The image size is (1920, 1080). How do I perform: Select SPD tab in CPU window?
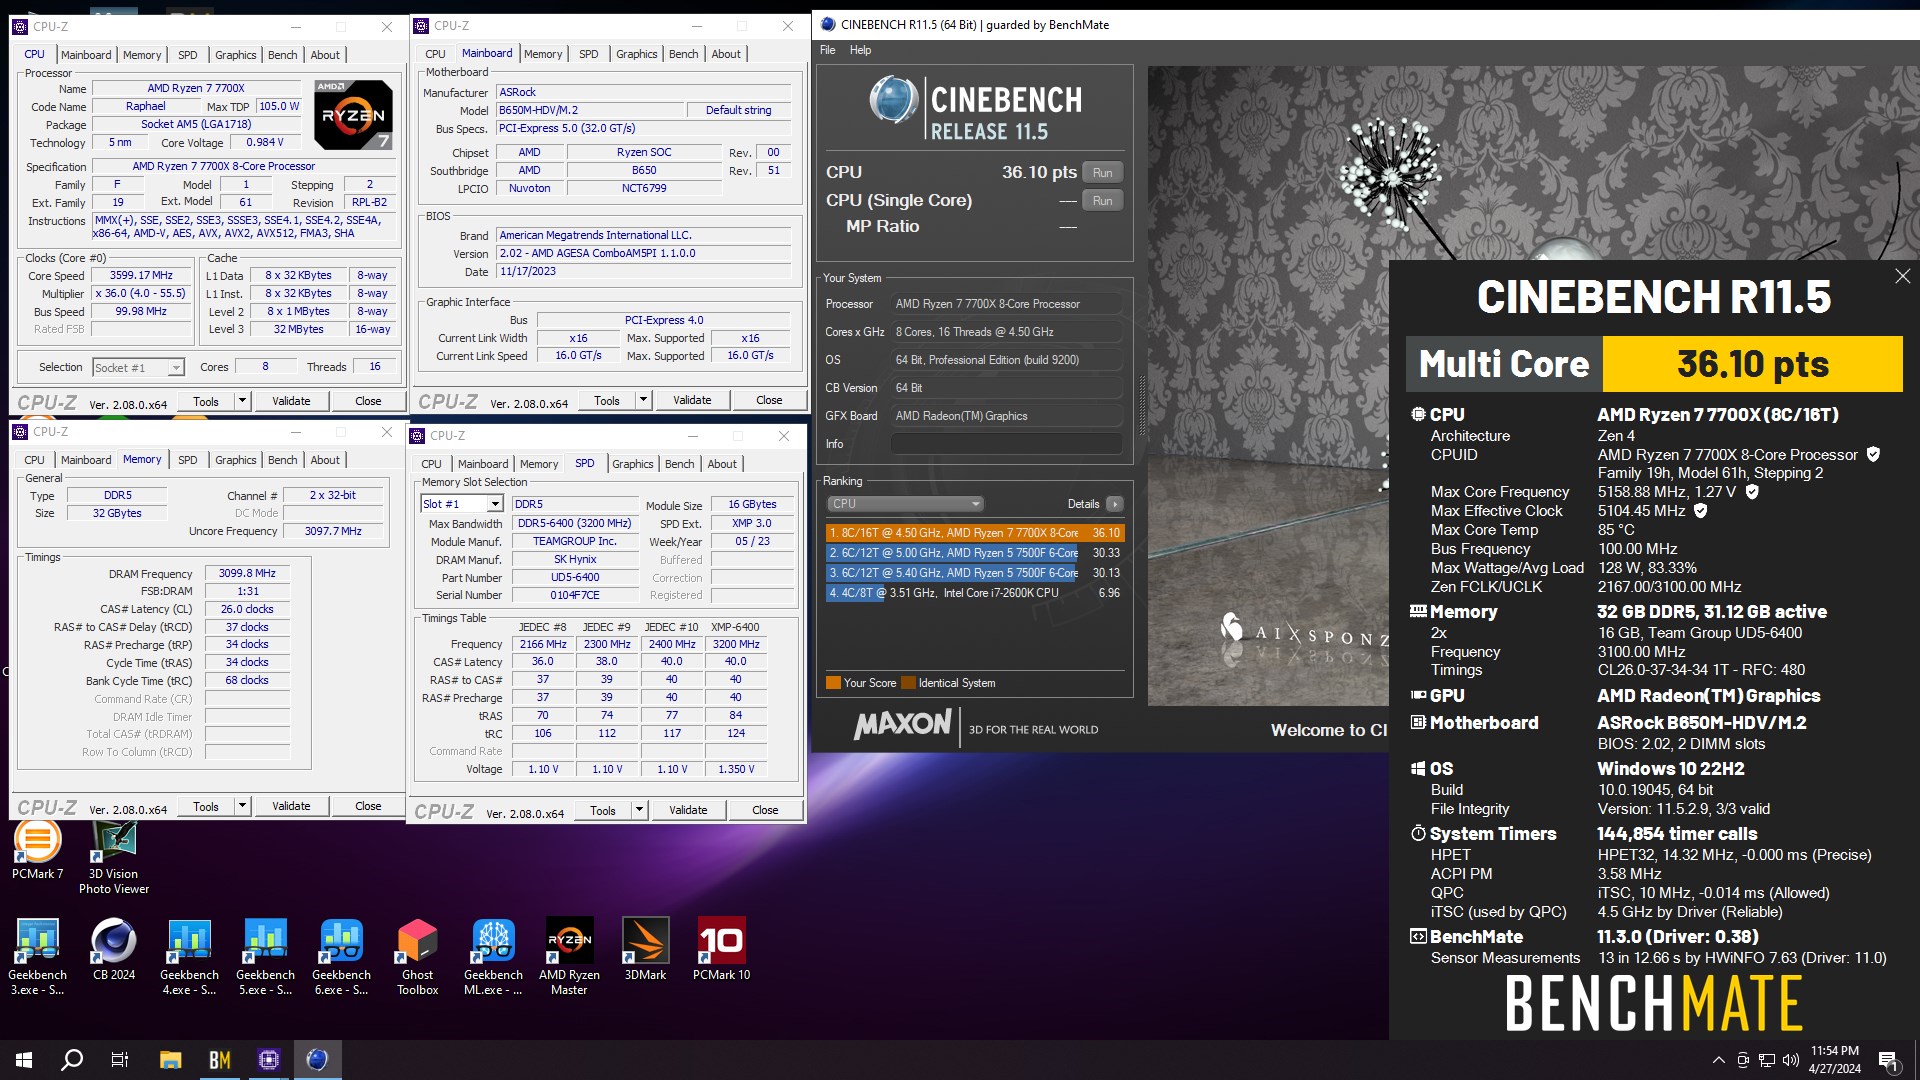187,55
